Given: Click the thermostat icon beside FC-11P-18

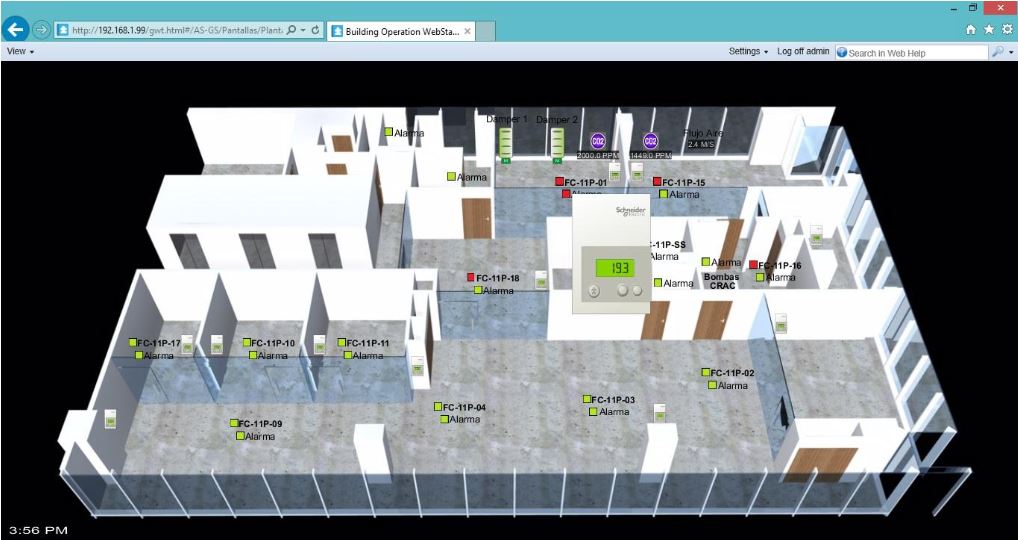Looking at the screenshot, I should [541, 279].
